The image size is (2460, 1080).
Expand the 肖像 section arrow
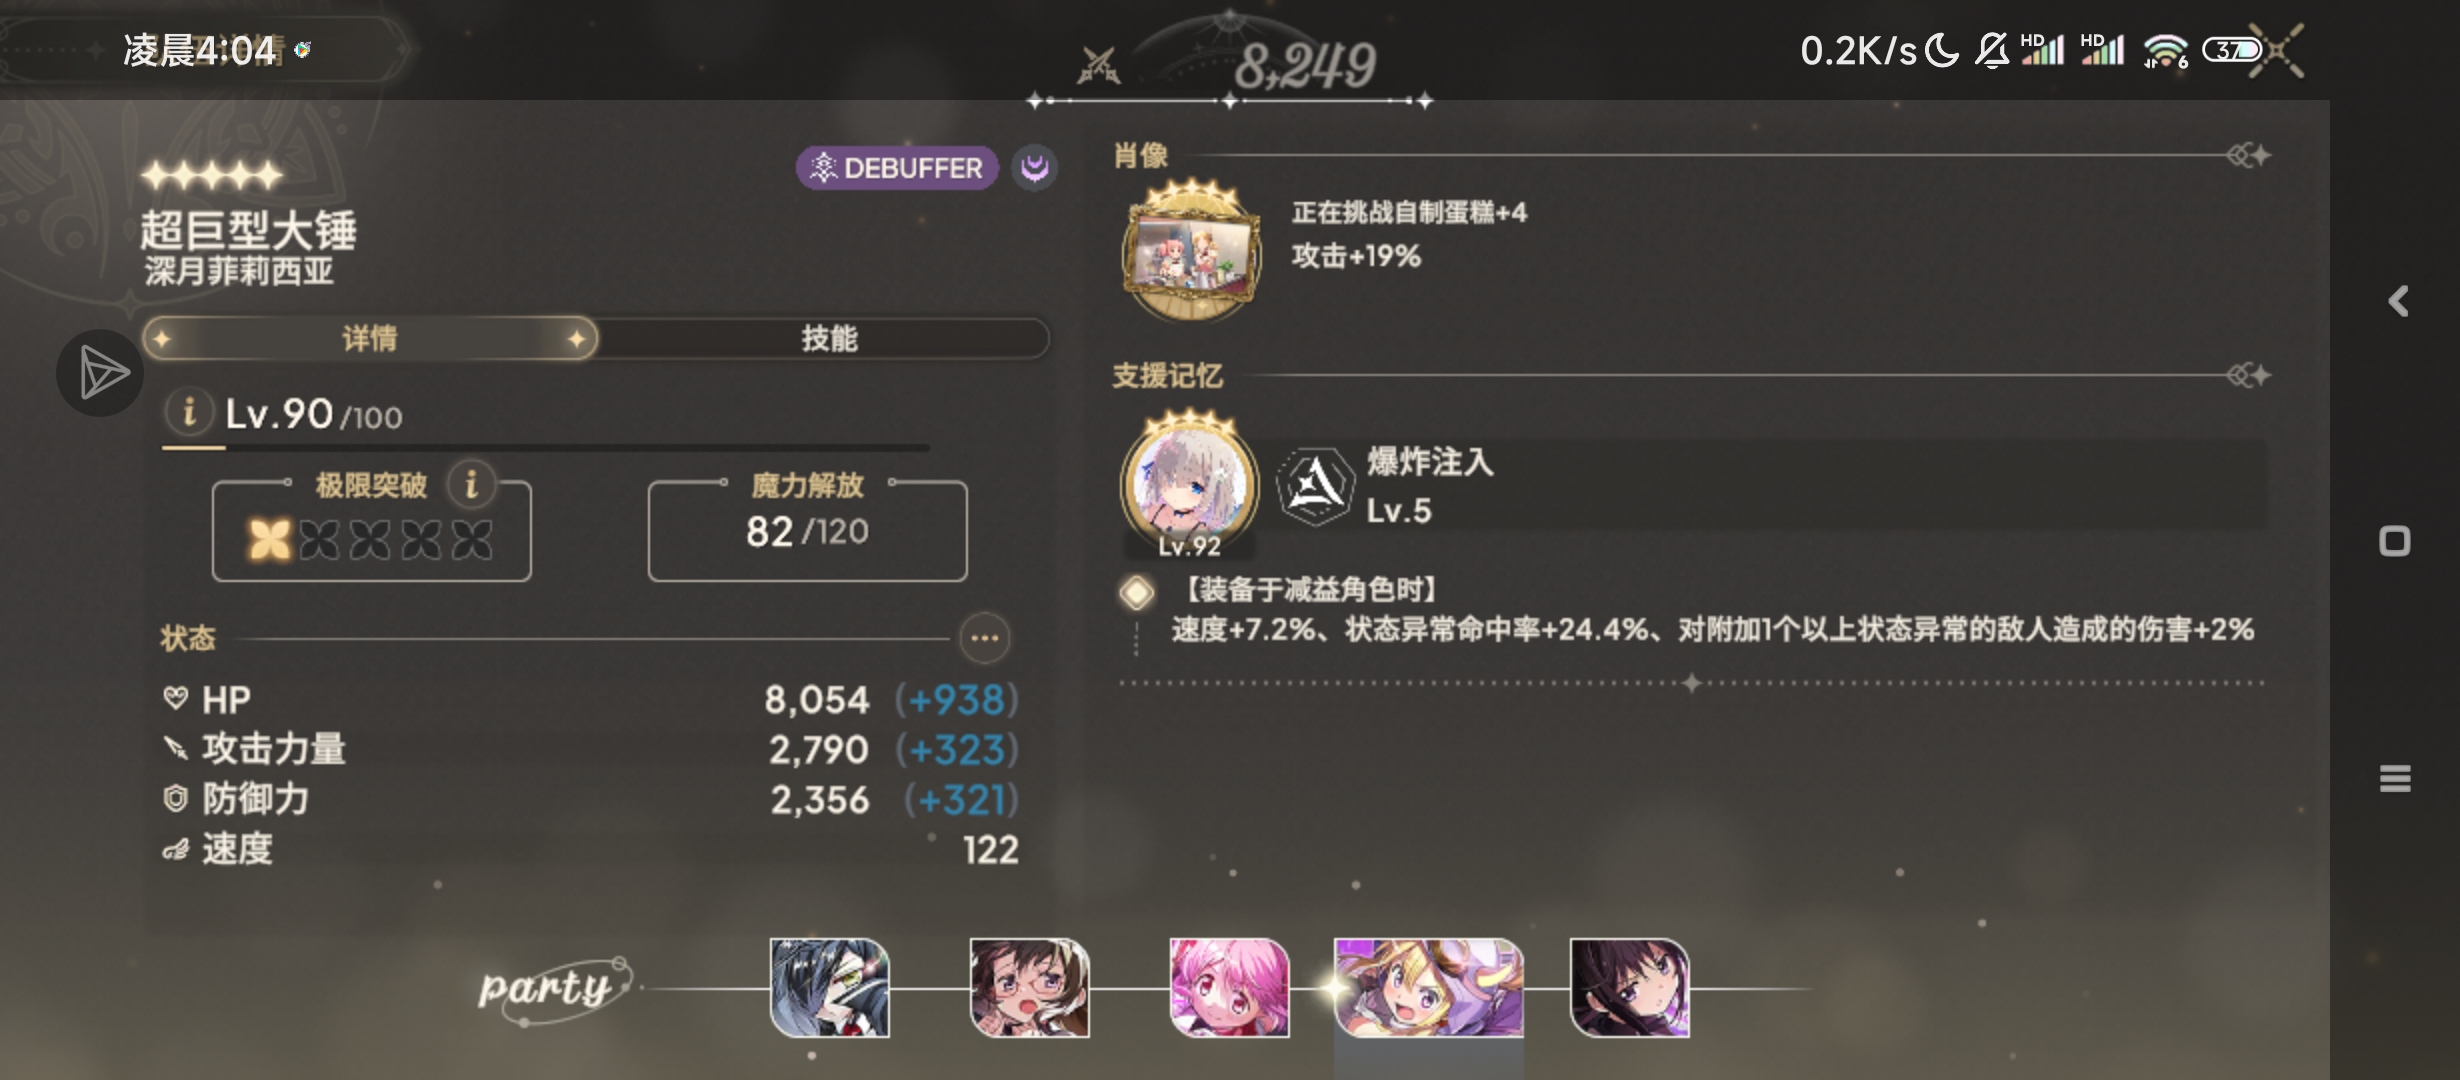pyautogui.click(x=2248, y=155)
